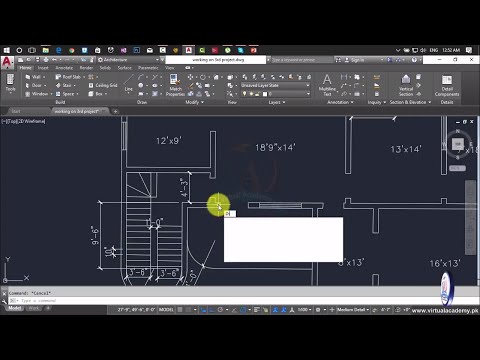The image size is (480, 360).
Task: Click the Save icon in quick access toolbar
Action: click(x=37, y=60)
